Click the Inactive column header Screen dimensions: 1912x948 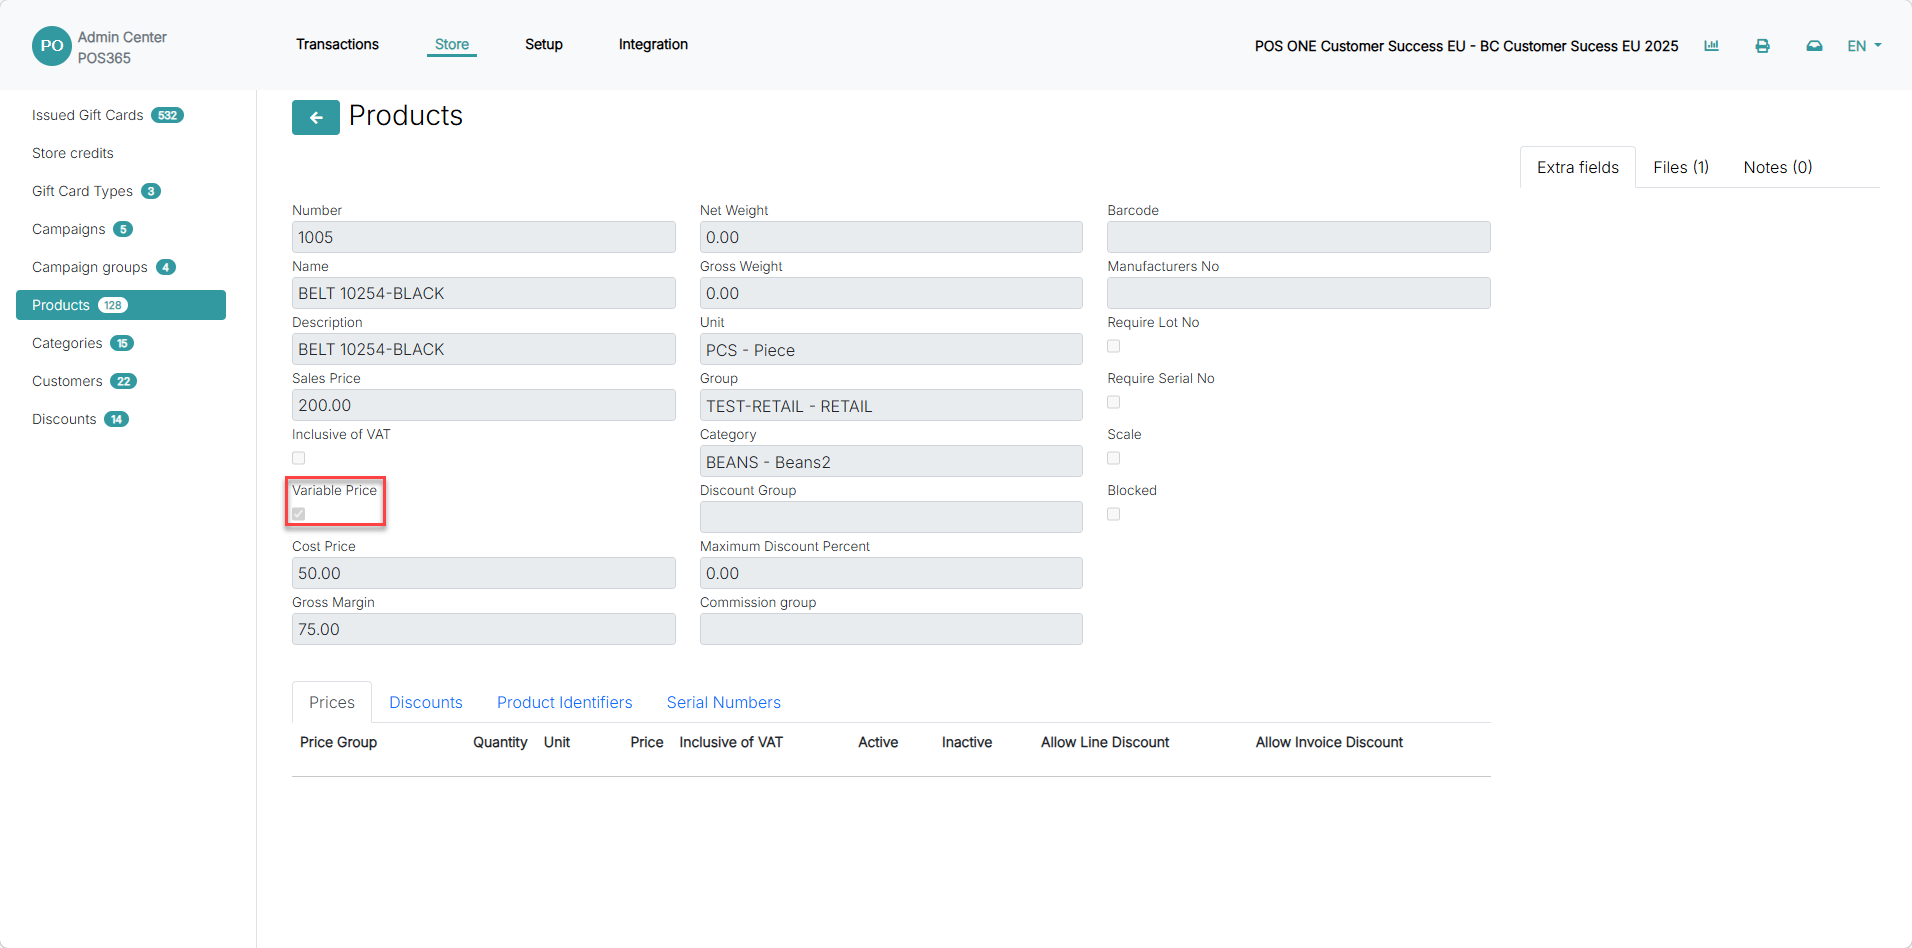pos(967,742)
